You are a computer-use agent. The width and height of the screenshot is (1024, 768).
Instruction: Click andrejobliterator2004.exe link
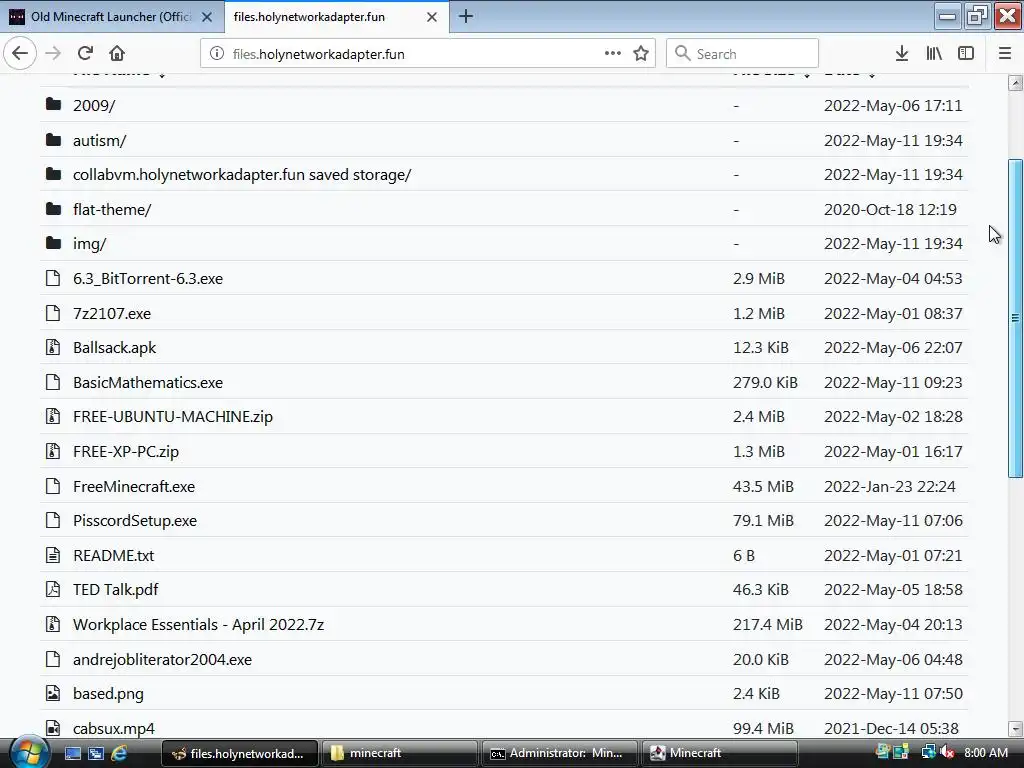coord(162,660)
